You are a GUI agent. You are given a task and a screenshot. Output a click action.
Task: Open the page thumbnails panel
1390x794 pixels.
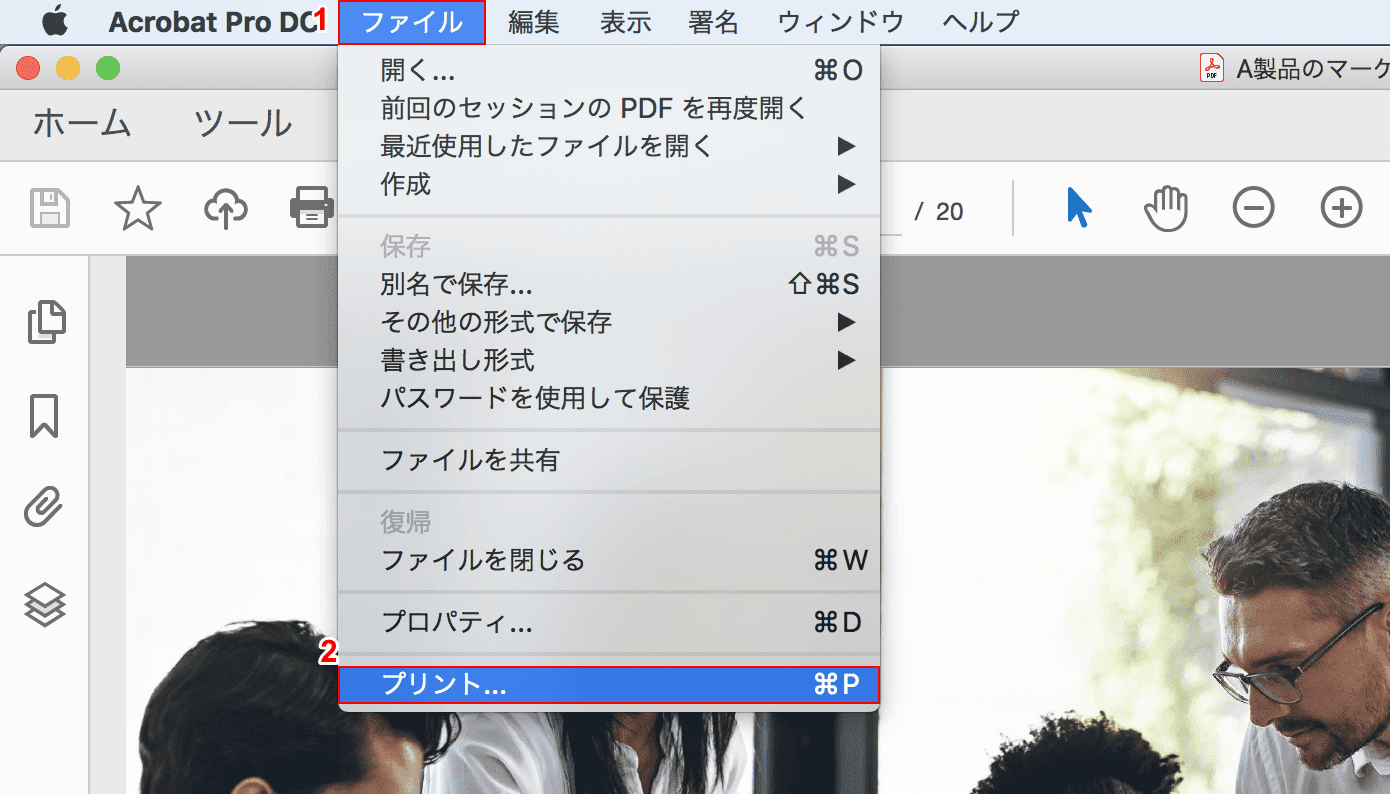click(46, 322)
